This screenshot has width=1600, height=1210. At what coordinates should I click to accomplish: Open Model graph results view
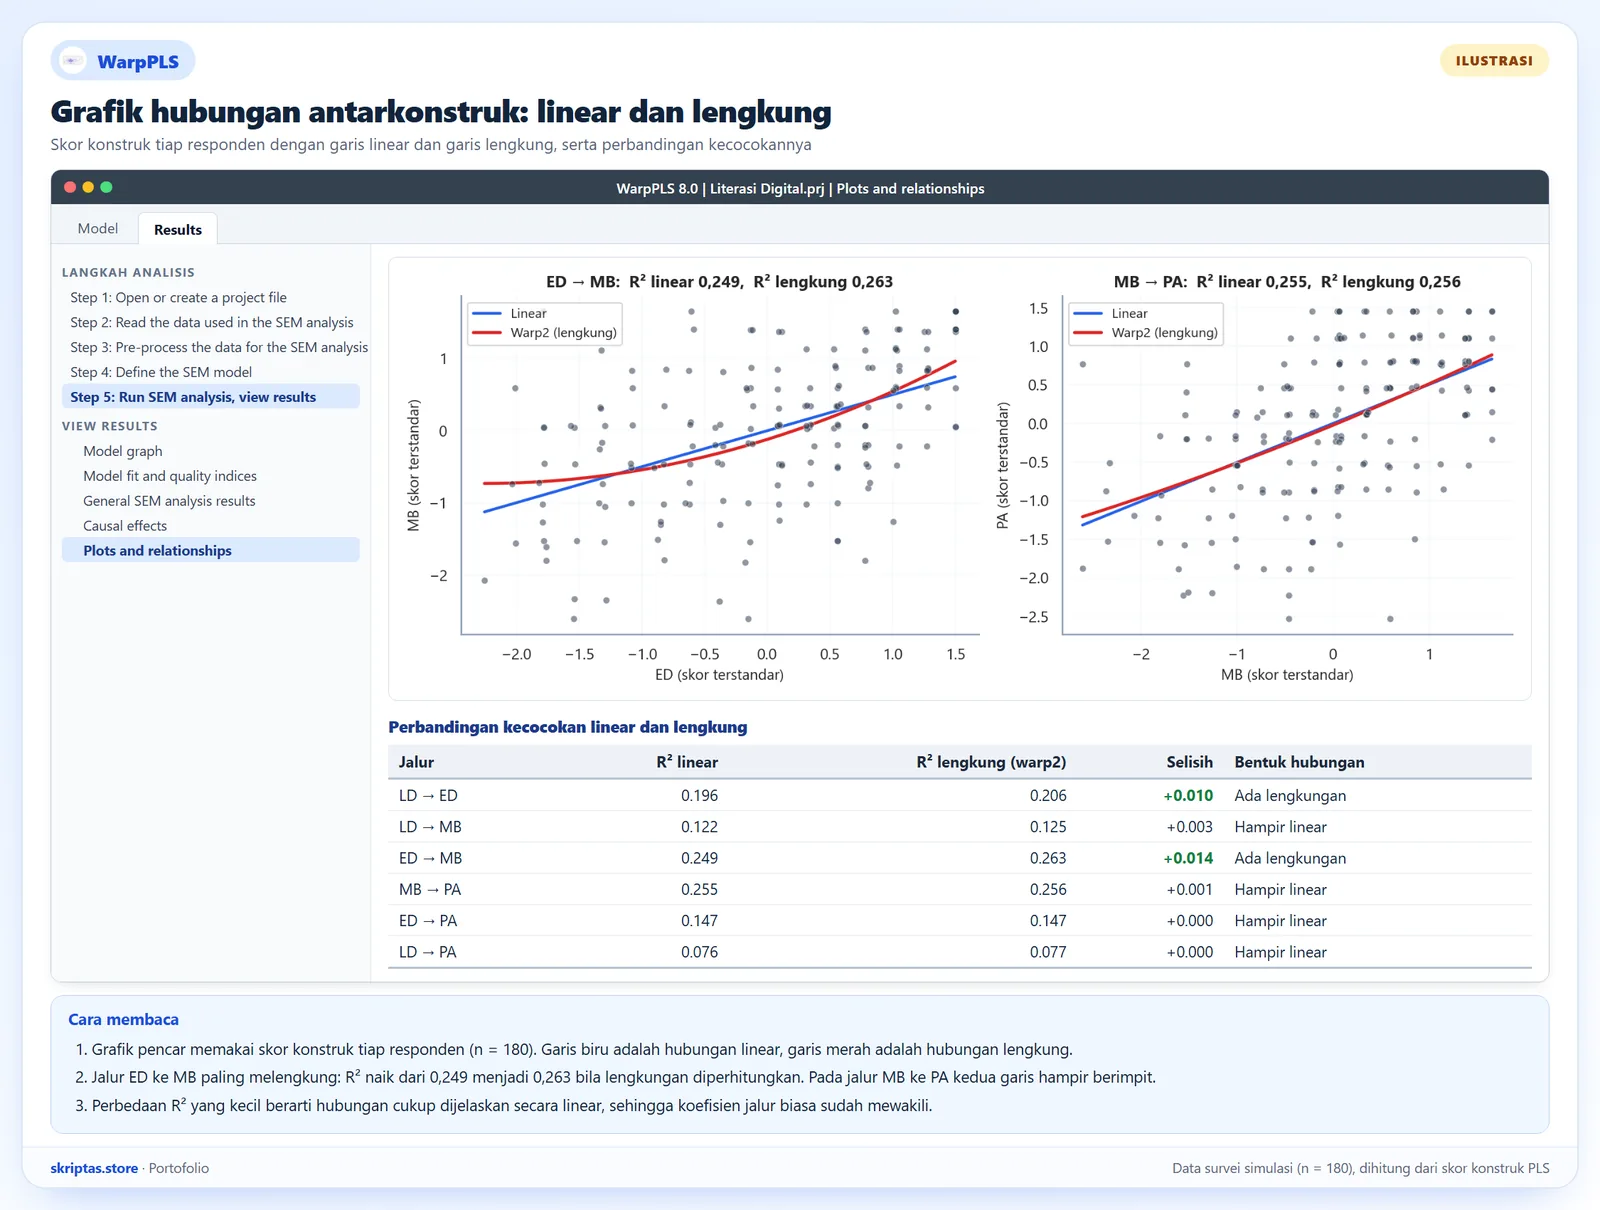tap(123, 451)
